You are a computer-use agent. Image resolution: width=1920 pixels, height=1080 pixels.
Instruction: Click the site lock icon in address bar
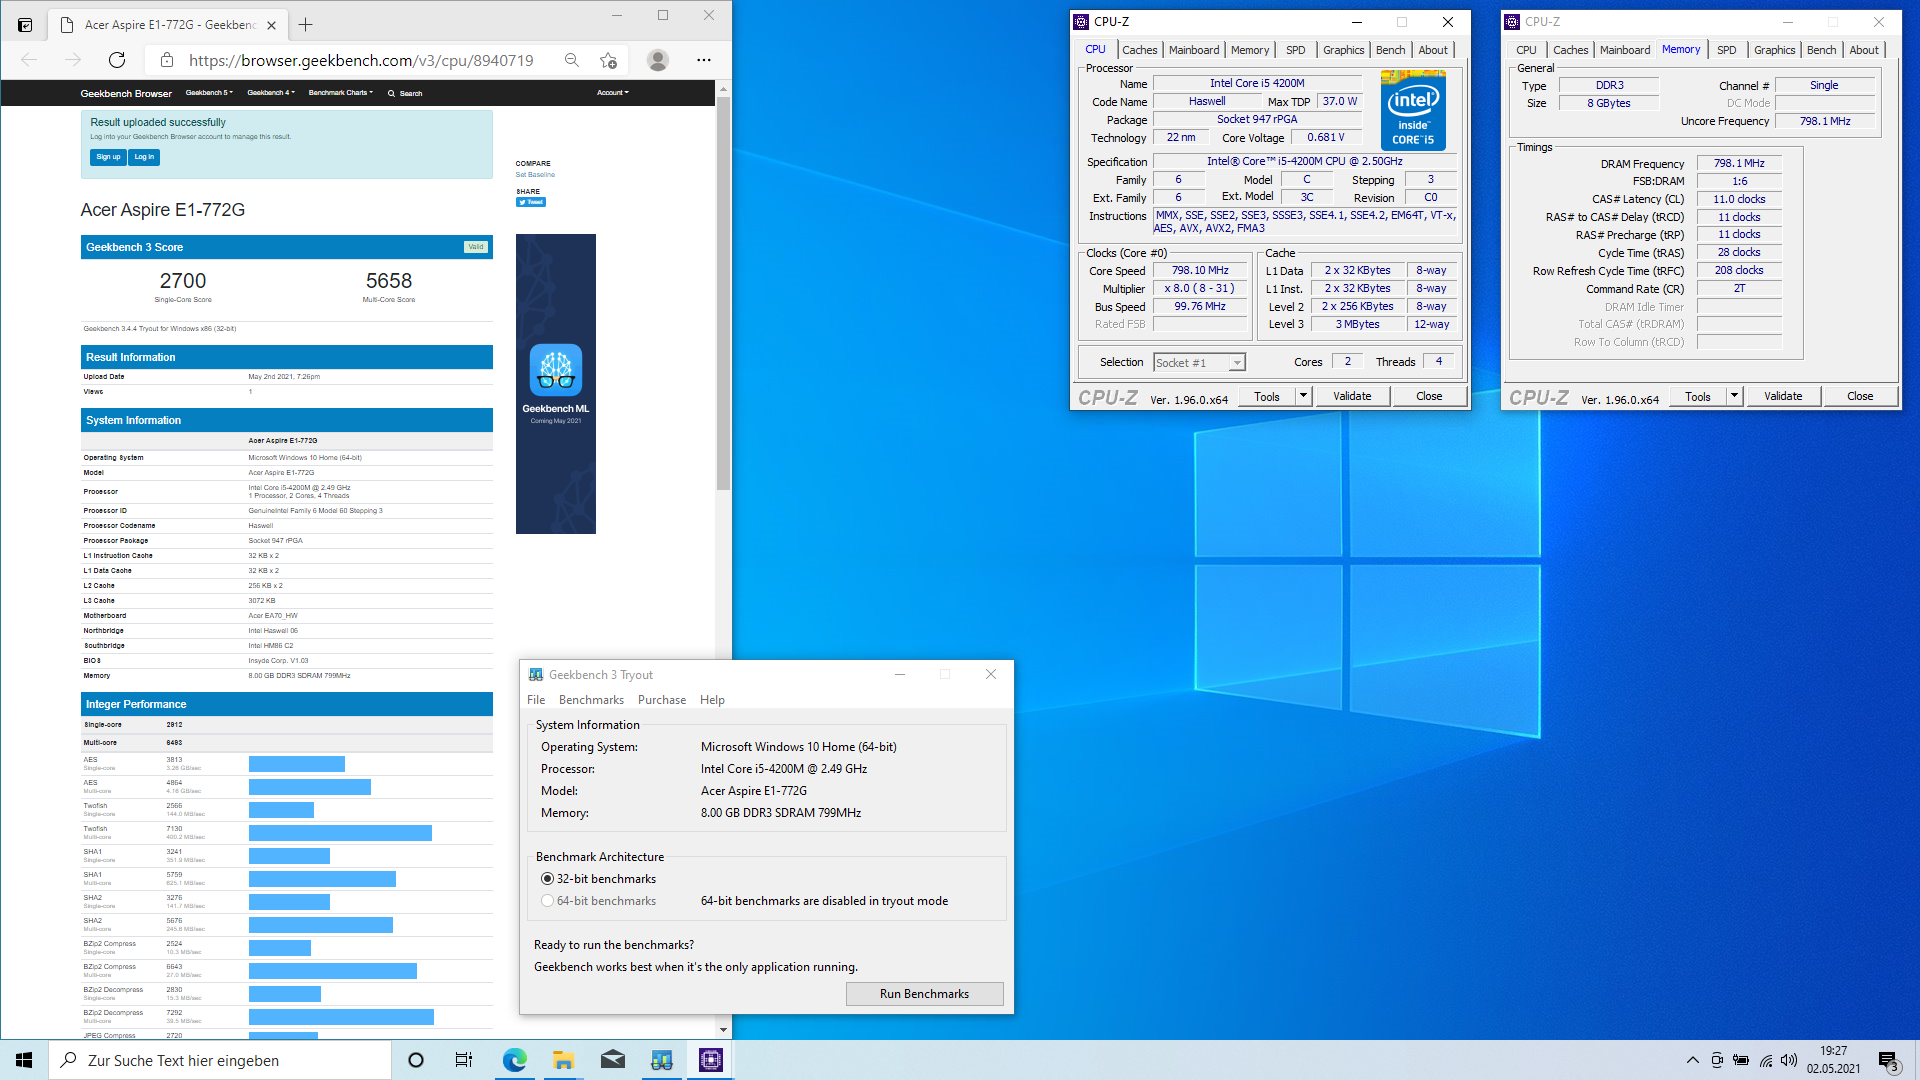point(167,60)
